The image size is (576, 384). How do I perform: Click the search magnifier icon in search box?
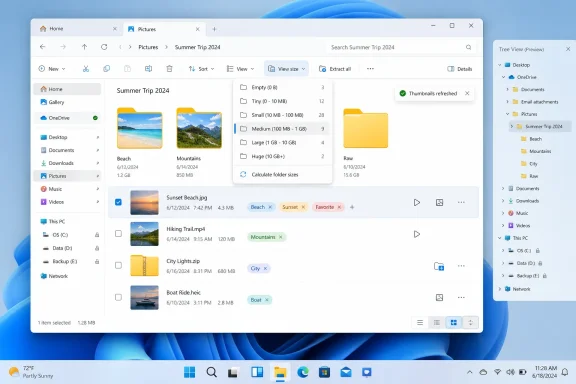[x=468, y=47]
